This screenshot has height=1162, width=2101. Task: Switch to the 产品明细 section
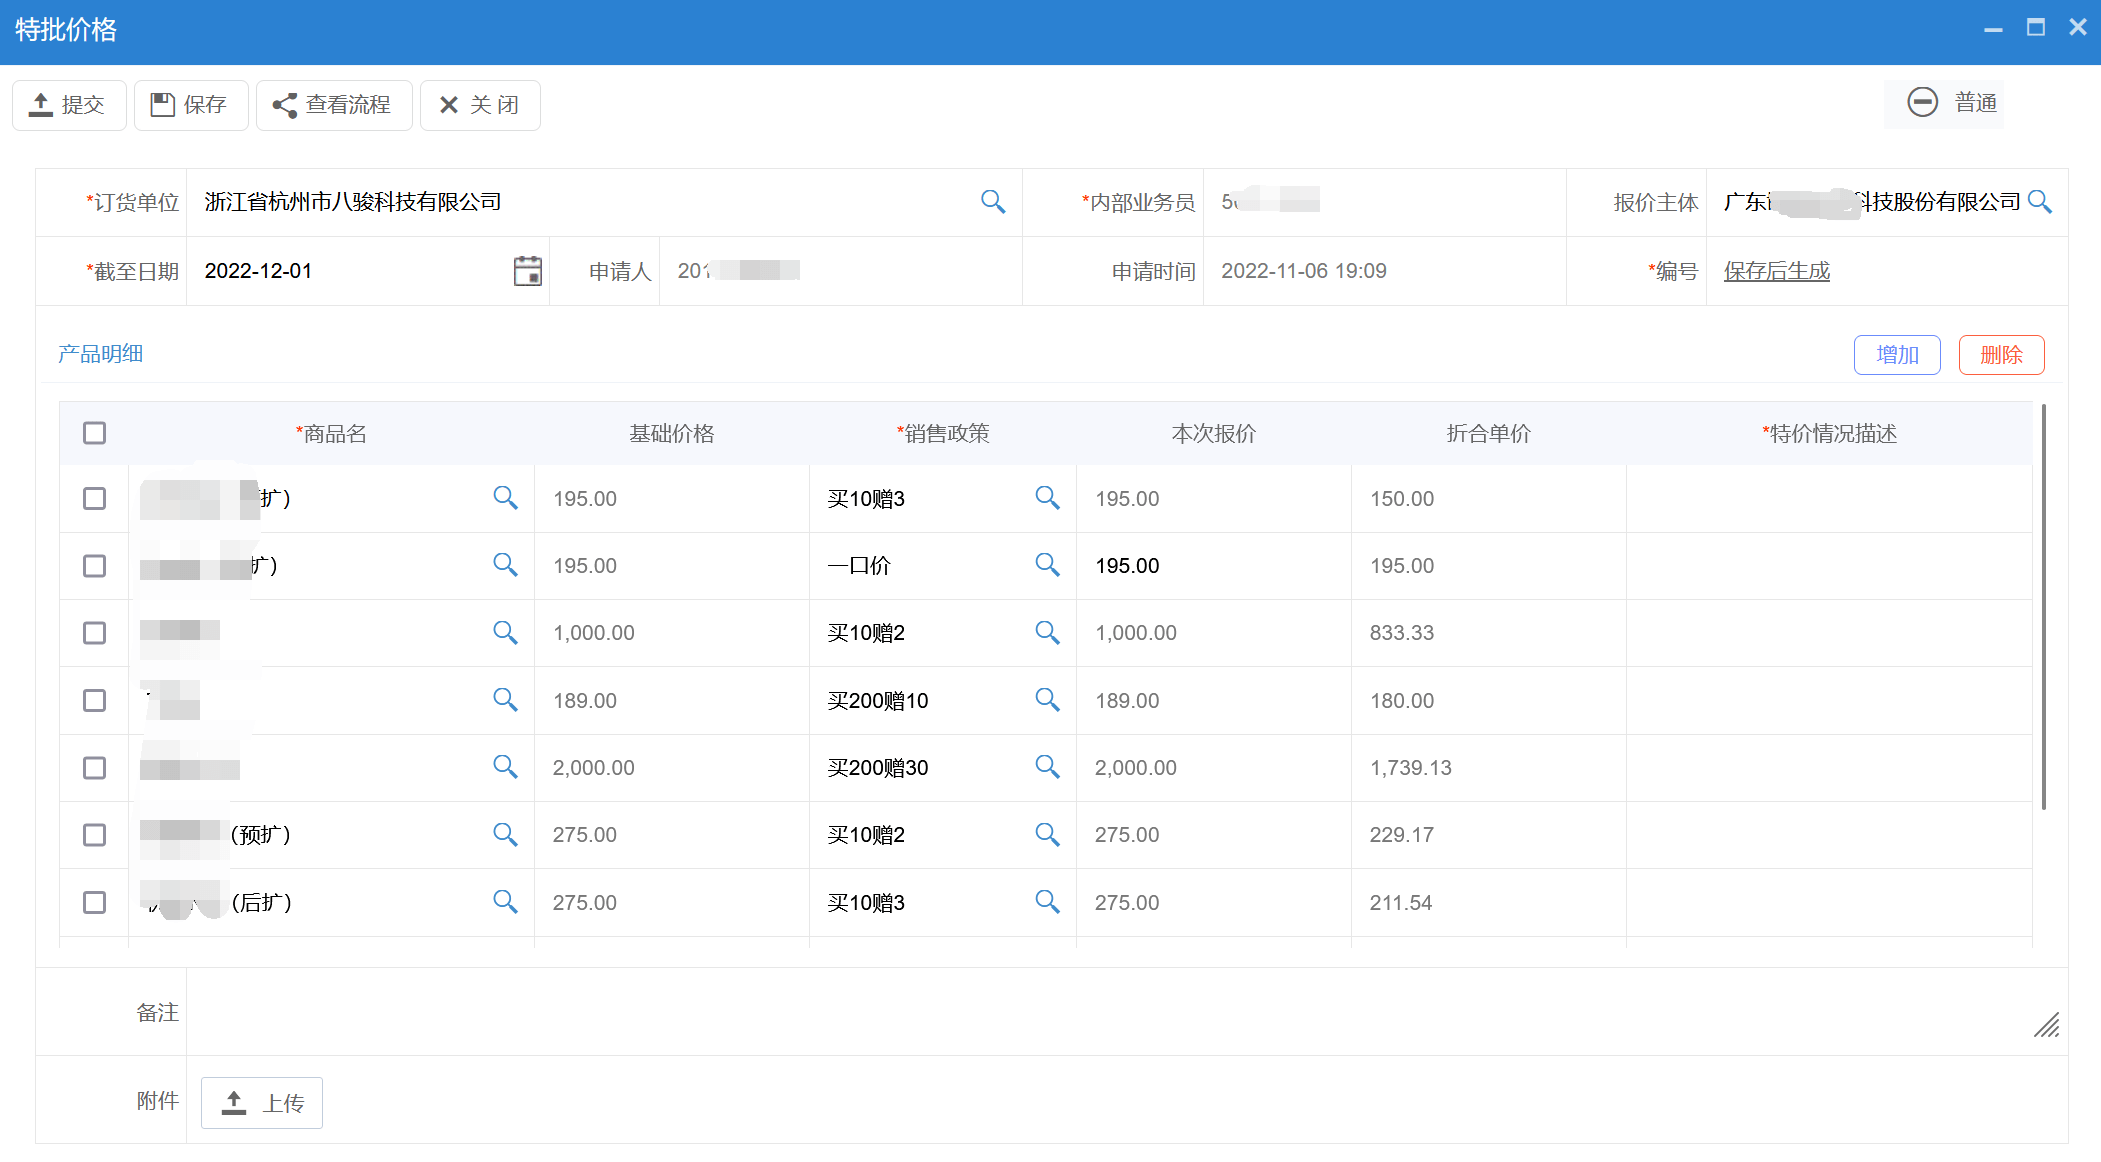point(100,354)
